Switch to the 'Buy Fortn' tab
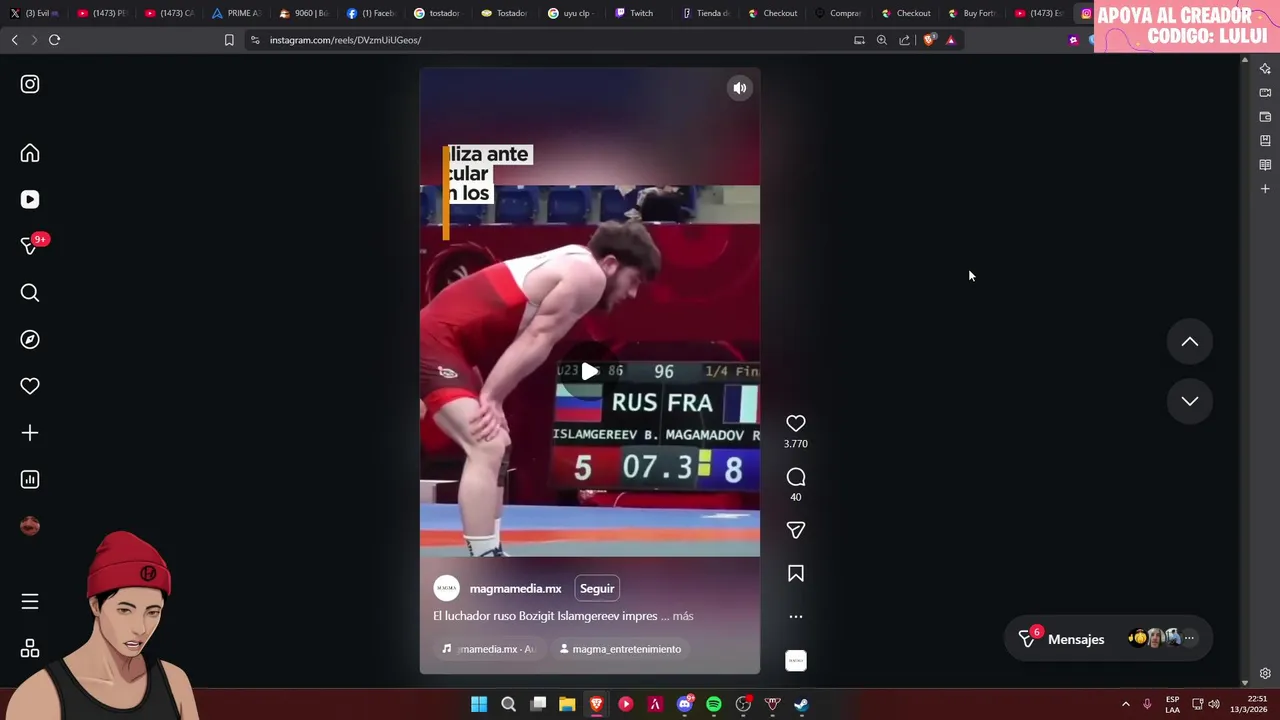The height and width of the screenshot is (720, 1280). [x=972, y=13]
